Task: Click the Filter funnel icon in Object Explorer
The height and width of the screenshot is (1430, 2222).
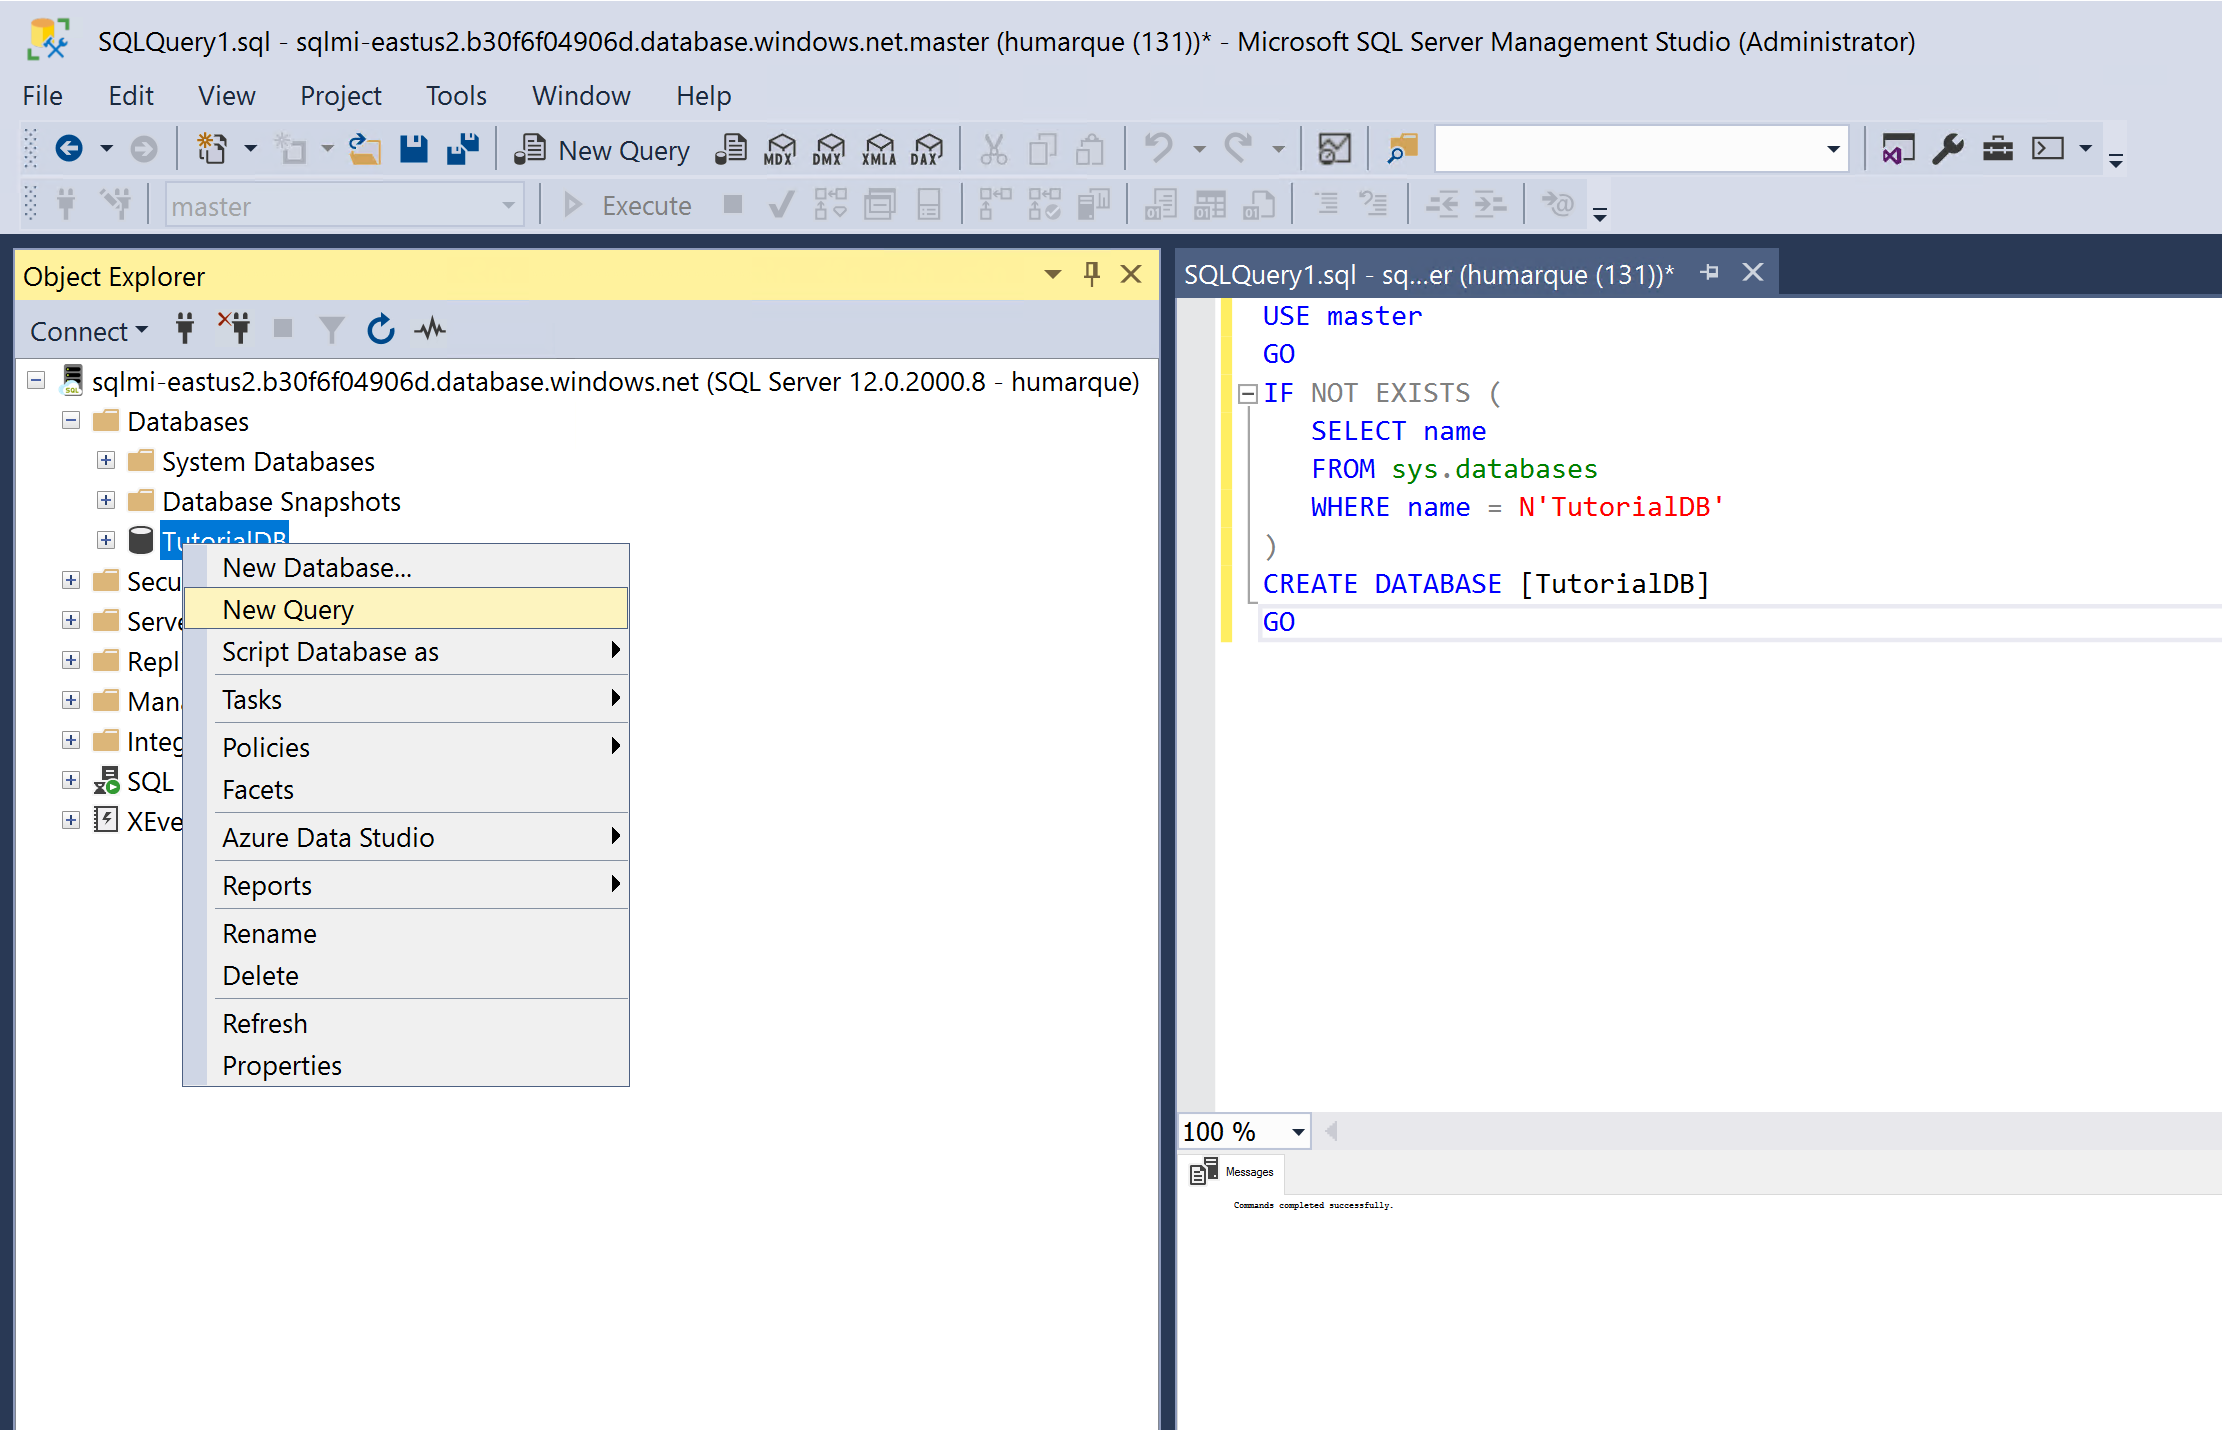Action: coord(331,329)
